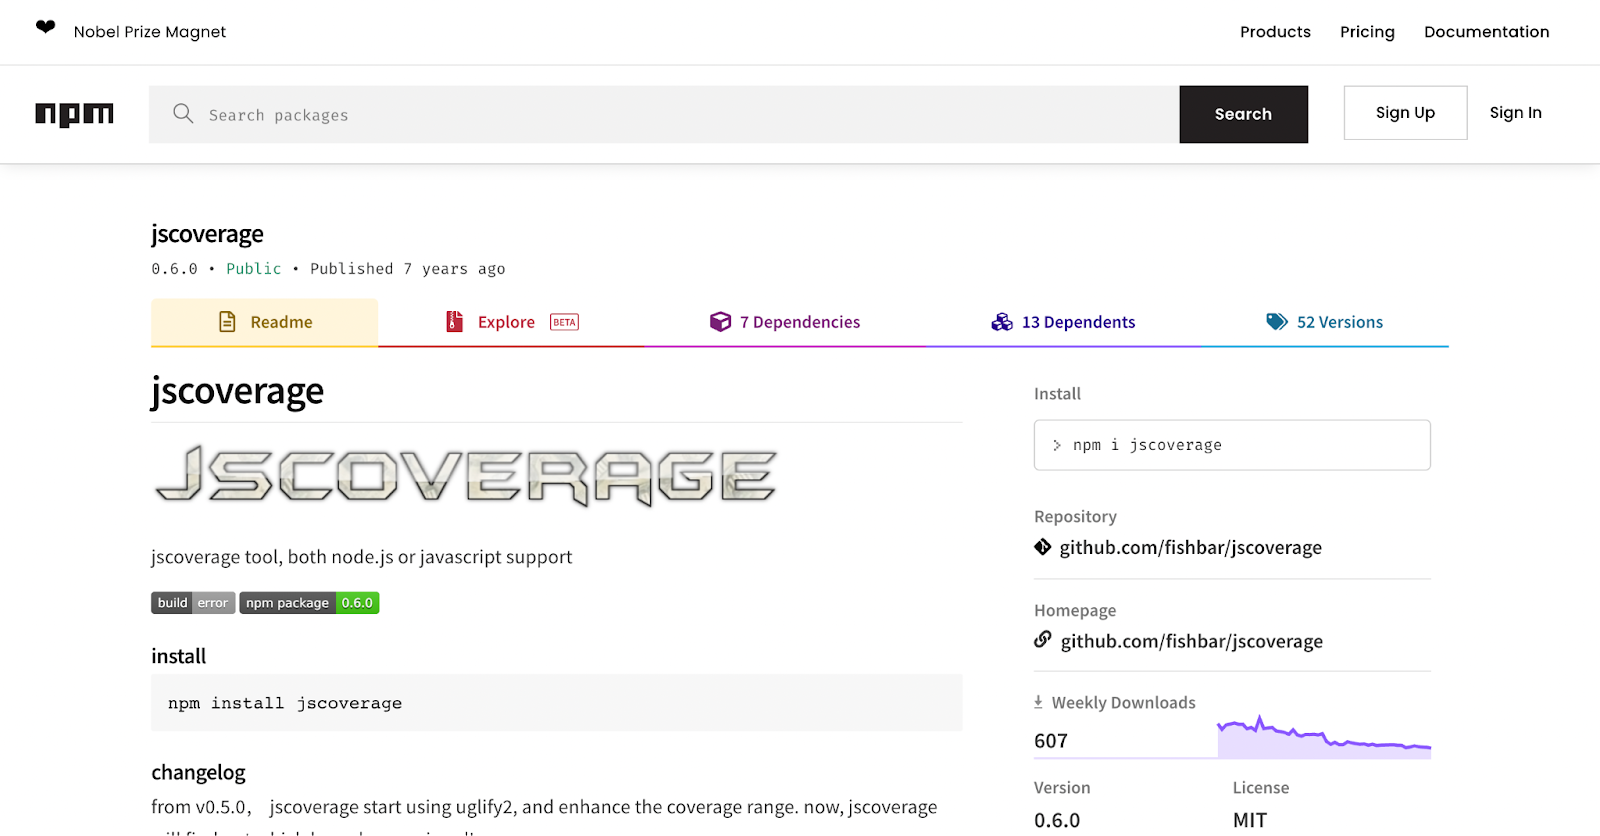The height and width of the screenshot is (836, 1600).
Task: Open the Homepage github.com/fishbar/jscoverage link
Action: tap(1191, 641)
